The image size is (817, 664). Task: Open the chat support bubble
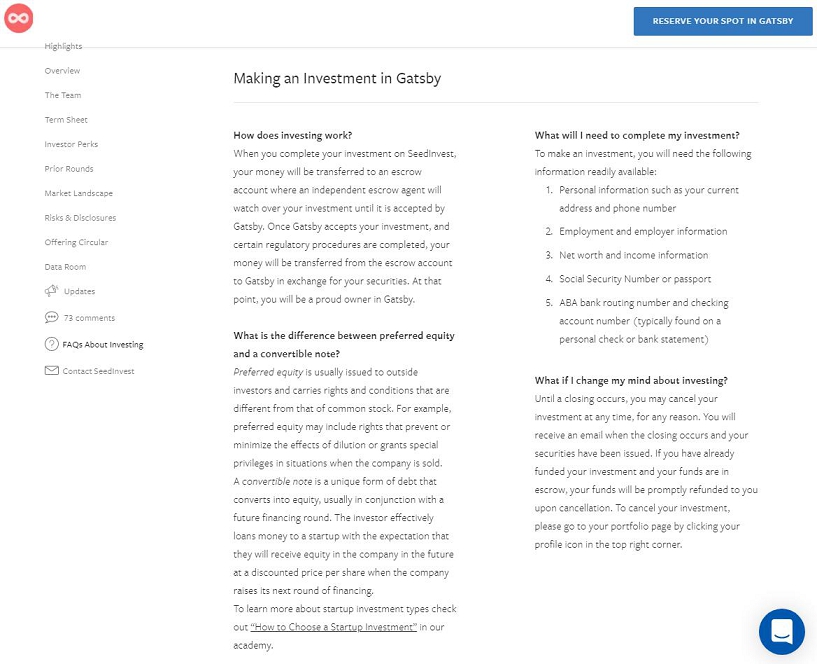click(781, 631)
